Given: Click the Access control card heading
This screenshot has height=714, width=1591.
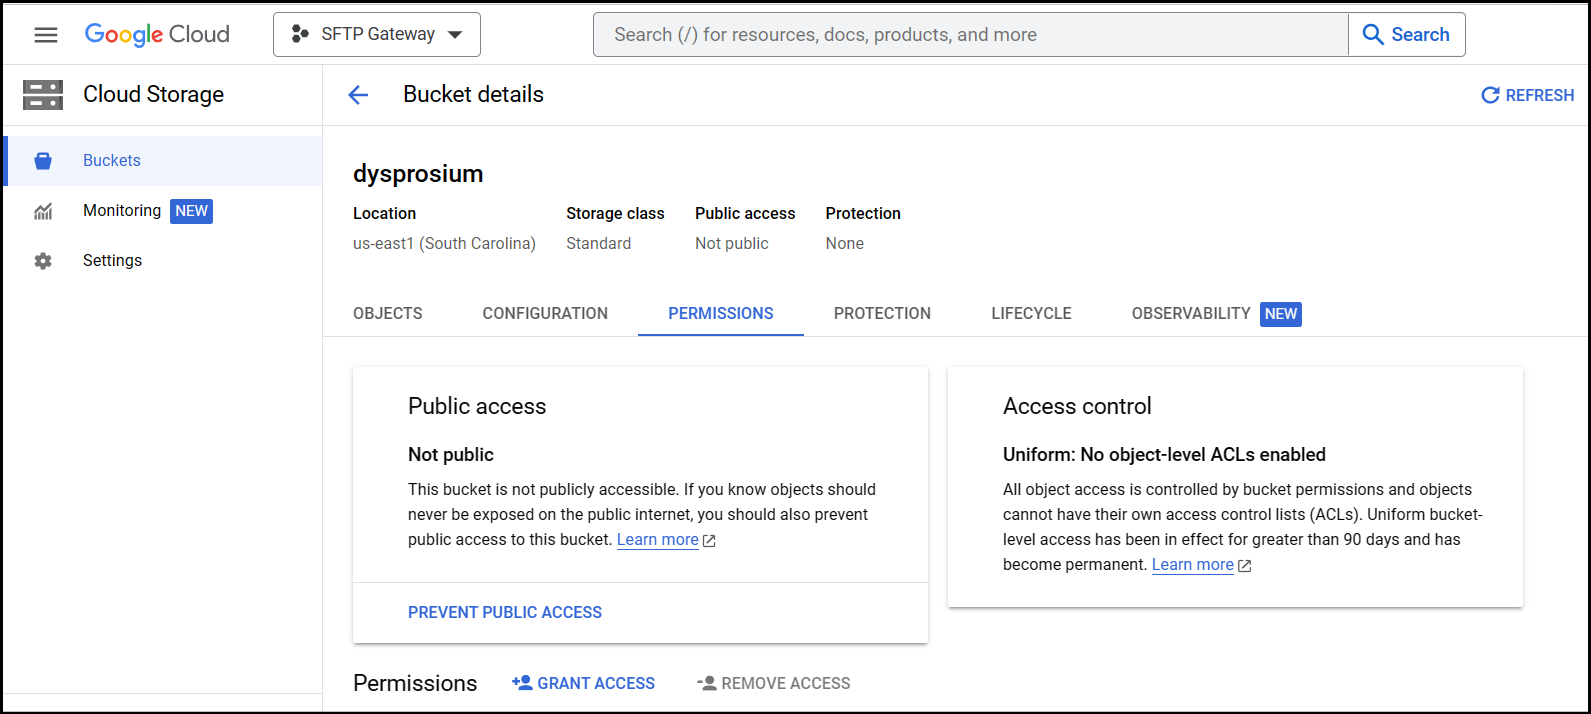Looking at the screenshot, I should point(1077,406).
